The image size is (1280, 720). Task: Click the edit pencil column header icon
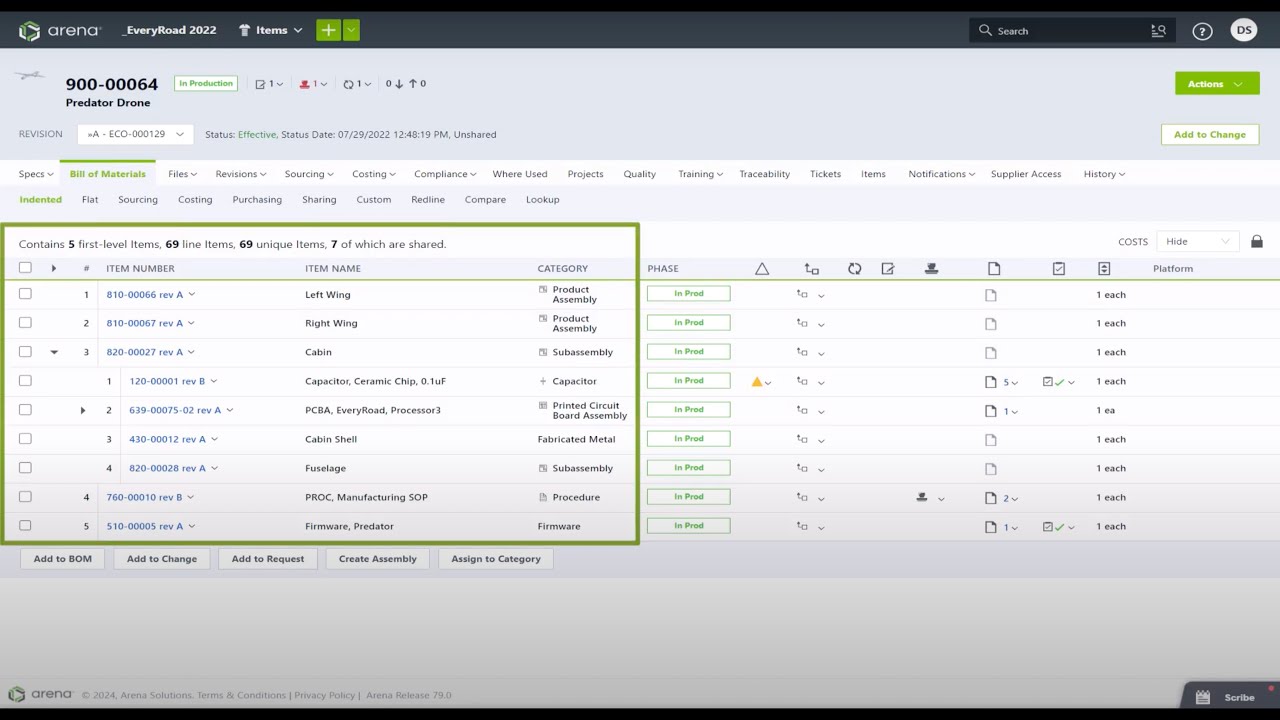[887, 268]
